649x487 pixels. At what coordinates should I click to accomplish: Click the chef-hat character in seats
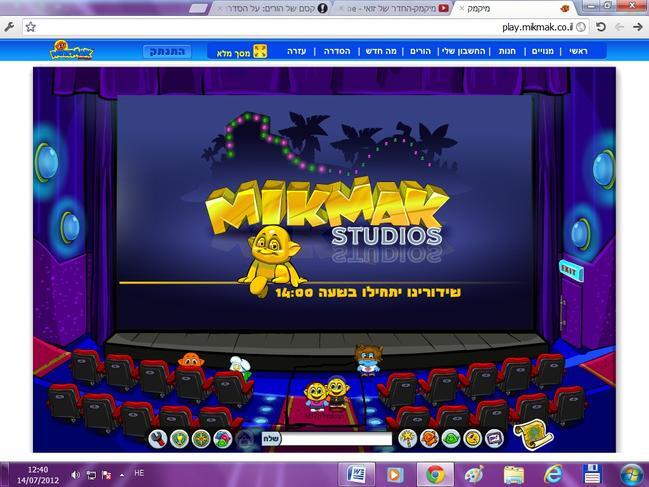coord(240,367)
